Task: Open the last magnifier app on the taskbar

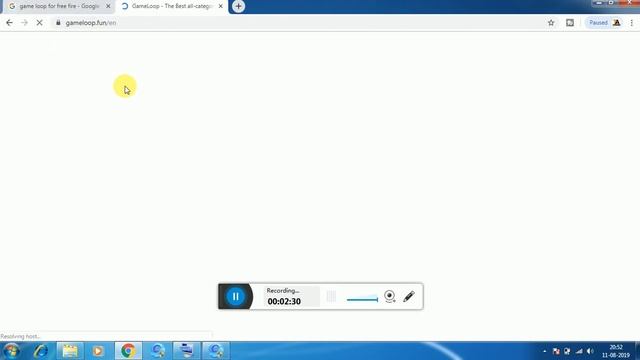Action: click(x=216, y=351)
